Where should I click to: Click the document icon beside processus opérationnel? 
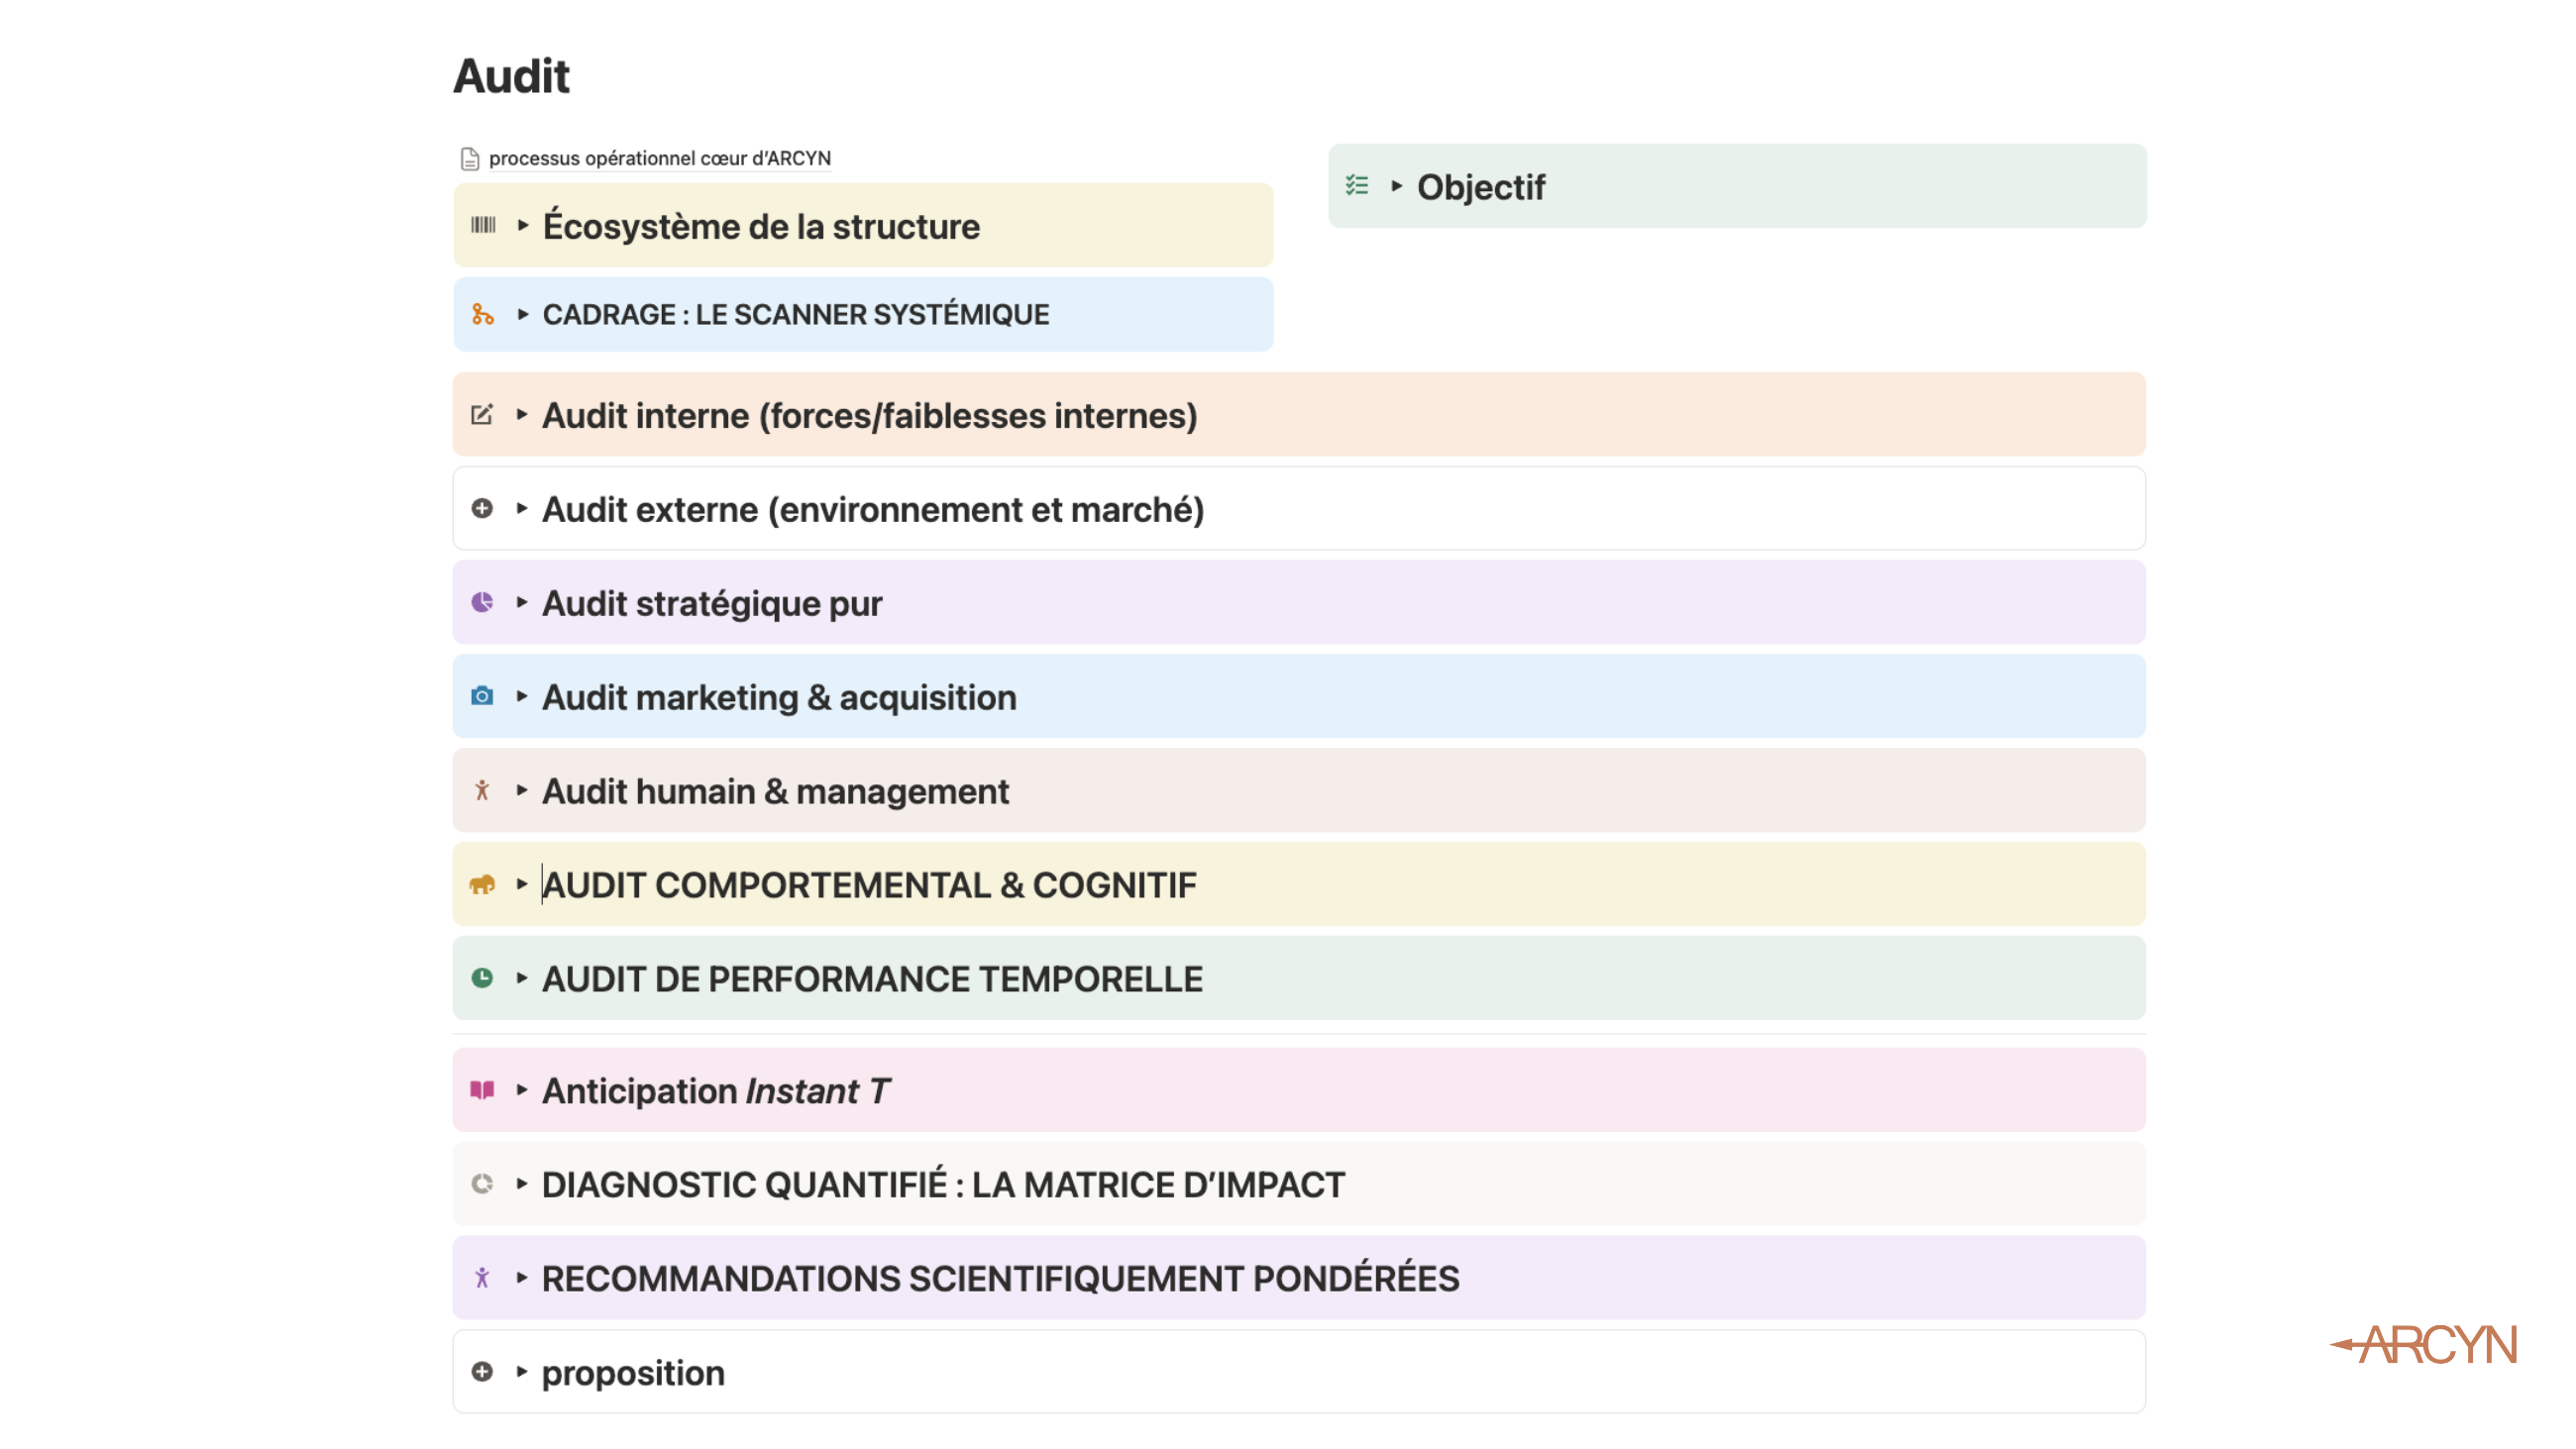pyautogui.click(x=468, y=156)
